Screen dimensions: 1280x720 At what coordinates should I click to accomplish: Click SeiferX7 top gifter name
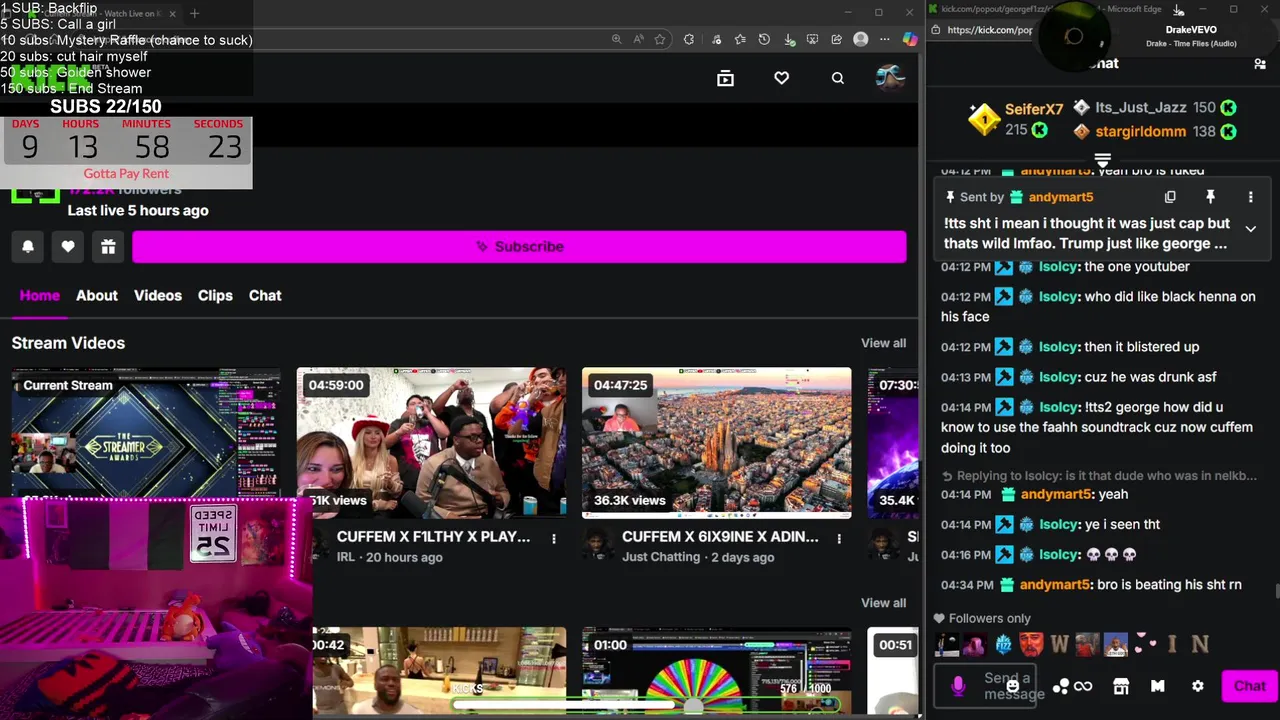[x=1034, y=109]
